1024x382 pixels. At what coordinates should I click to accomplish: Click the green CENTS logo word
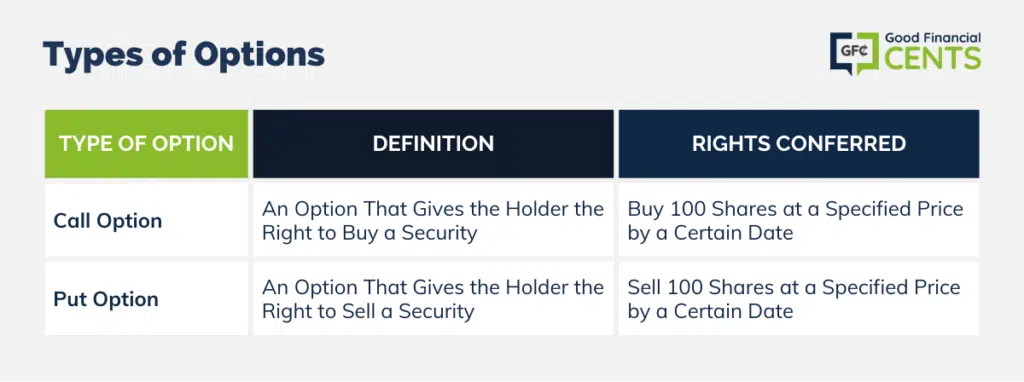[x=932, y=59]
